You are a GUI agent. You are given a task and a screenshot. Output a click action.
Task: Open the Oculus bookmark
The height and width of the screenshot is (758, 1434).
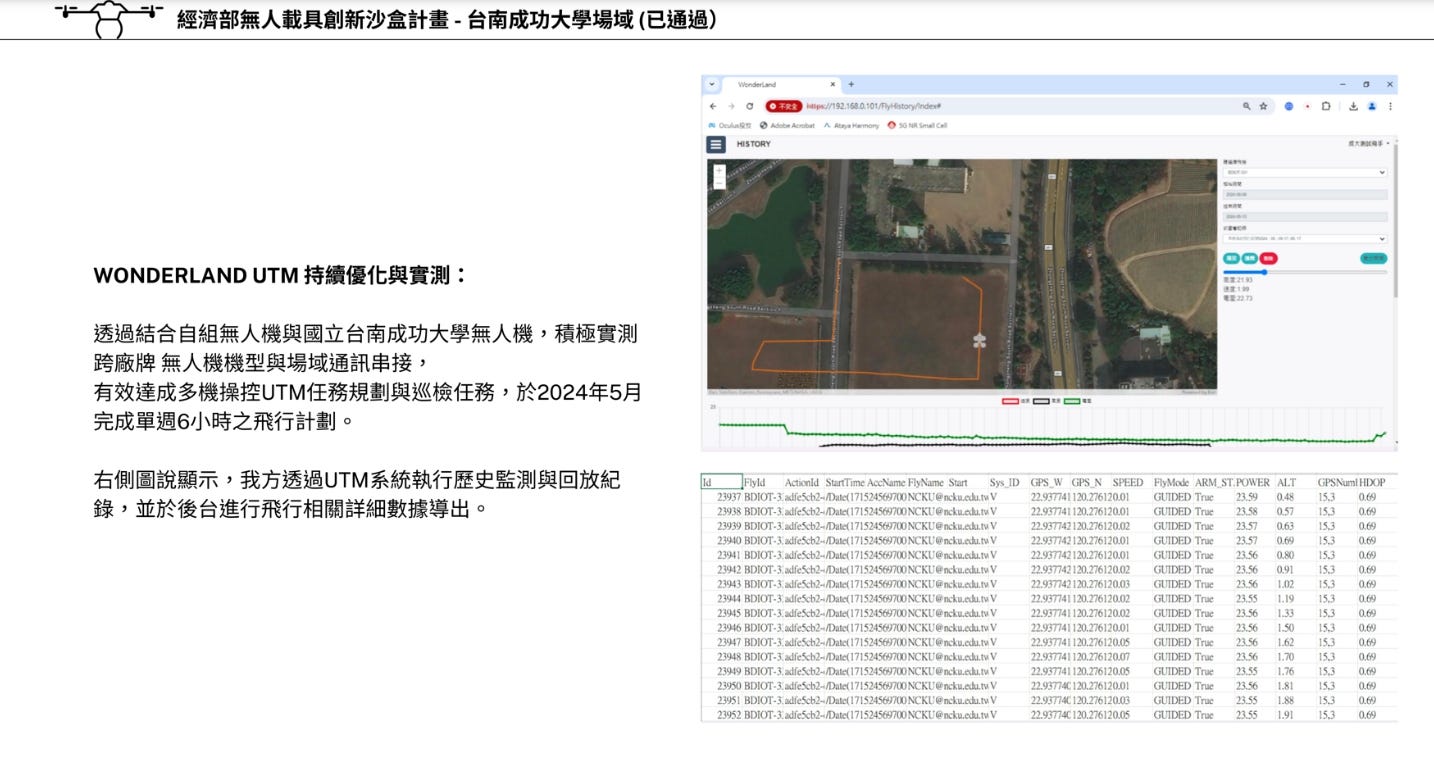[729, 125]
